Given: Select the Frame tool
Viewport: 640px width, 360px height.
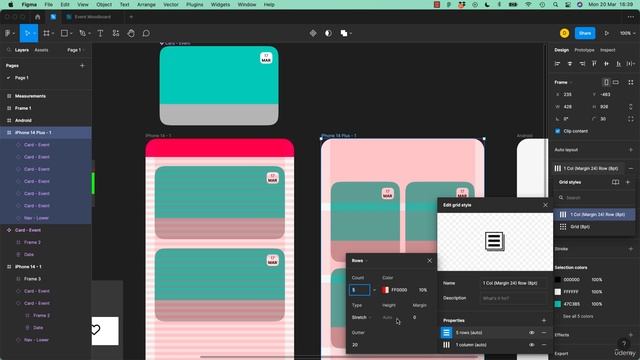Looking at the screenshot, I should pyautogui.click(x=46, y=33).
